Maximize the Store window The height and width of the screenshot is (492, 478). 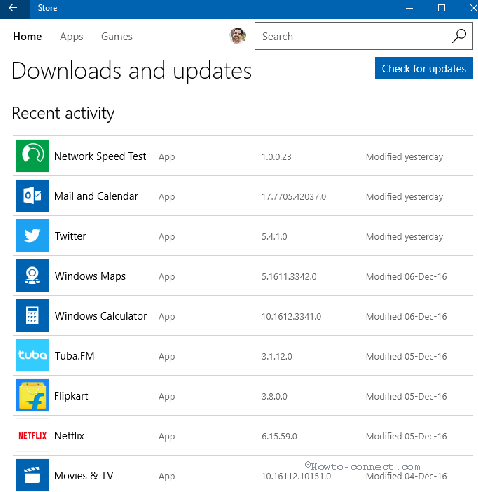tap(441, 8)
